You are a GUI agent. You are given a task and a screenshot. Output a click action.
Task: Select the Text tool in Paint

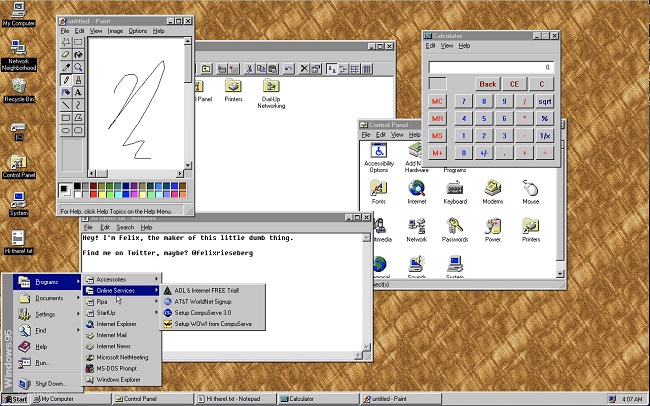[79, 92]
